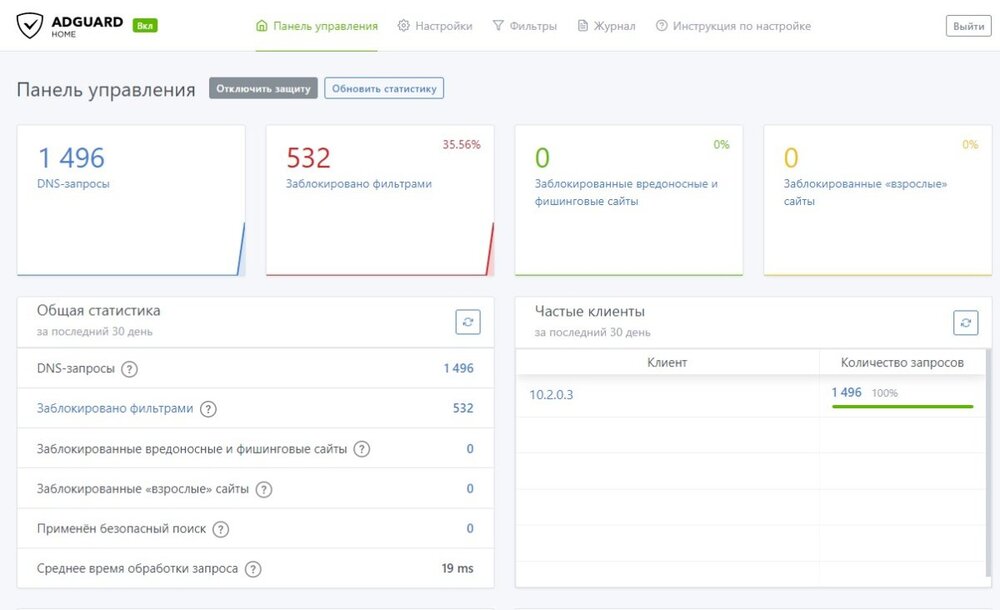Open the Заблокировано фильтрами link in statistics
Screen dimensions: 1000x610
115,409
